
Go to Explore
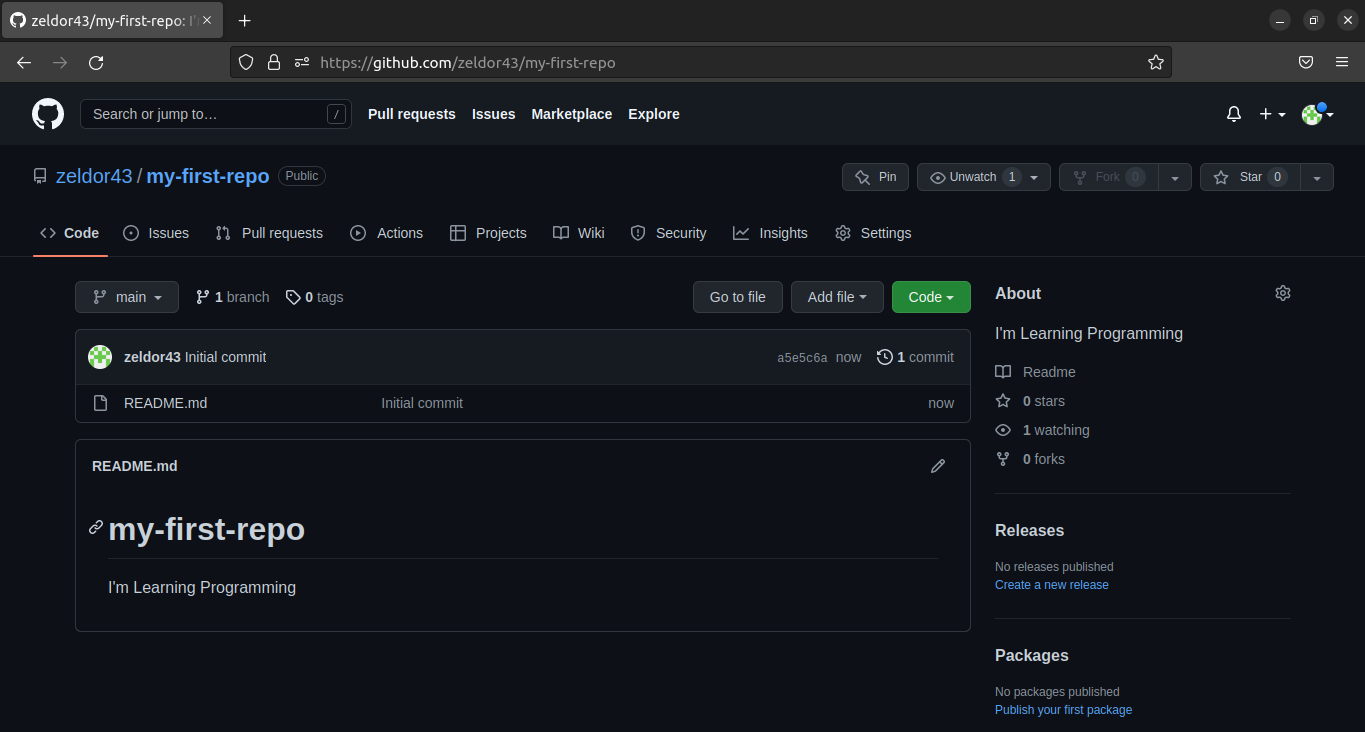[654, 114]
